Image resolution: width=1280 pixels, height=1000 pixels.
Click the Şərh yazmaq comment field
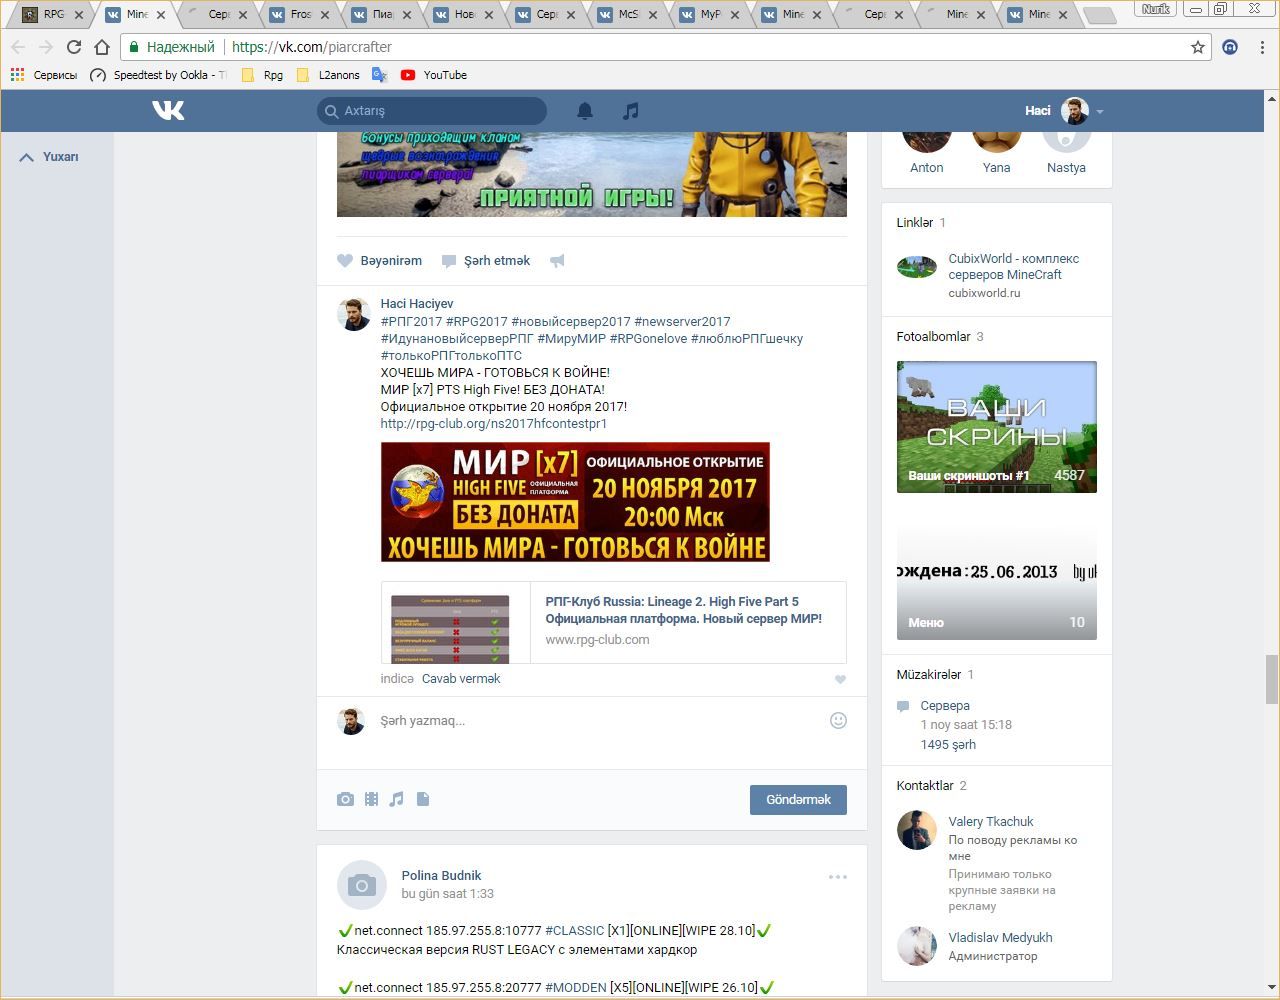600,721
